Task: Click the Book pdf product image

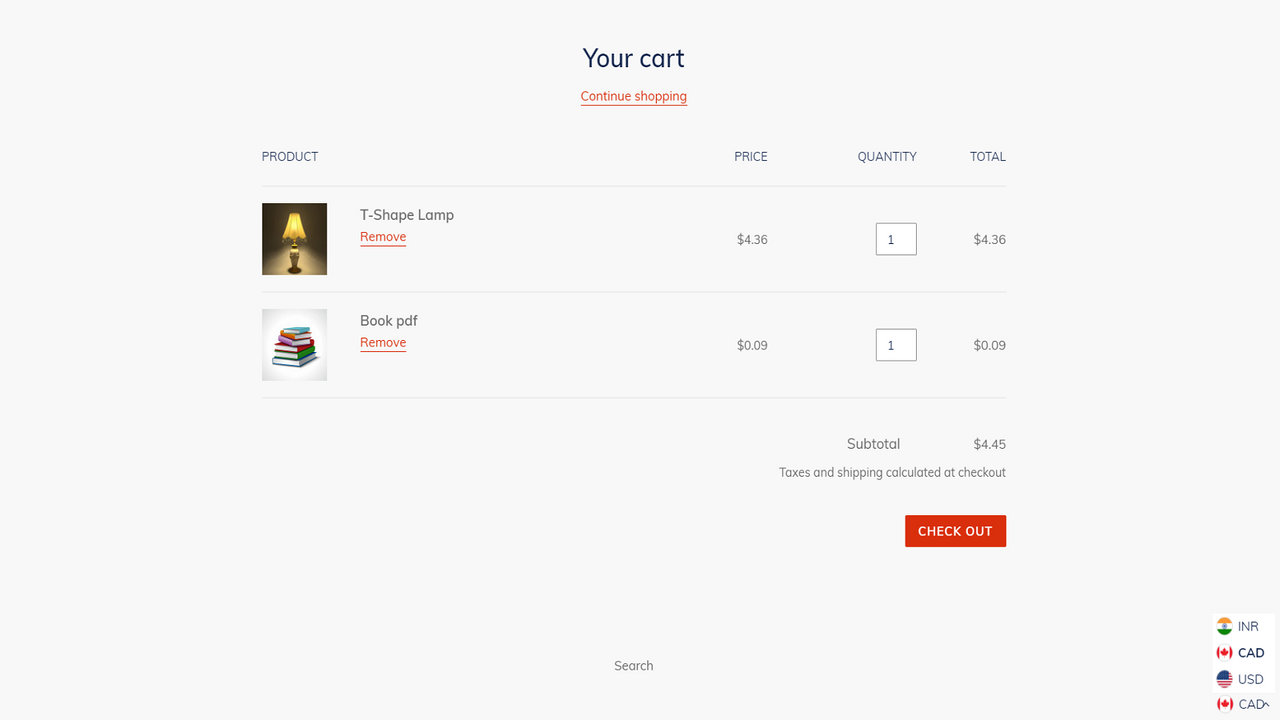Action: [x=294, y=344]
